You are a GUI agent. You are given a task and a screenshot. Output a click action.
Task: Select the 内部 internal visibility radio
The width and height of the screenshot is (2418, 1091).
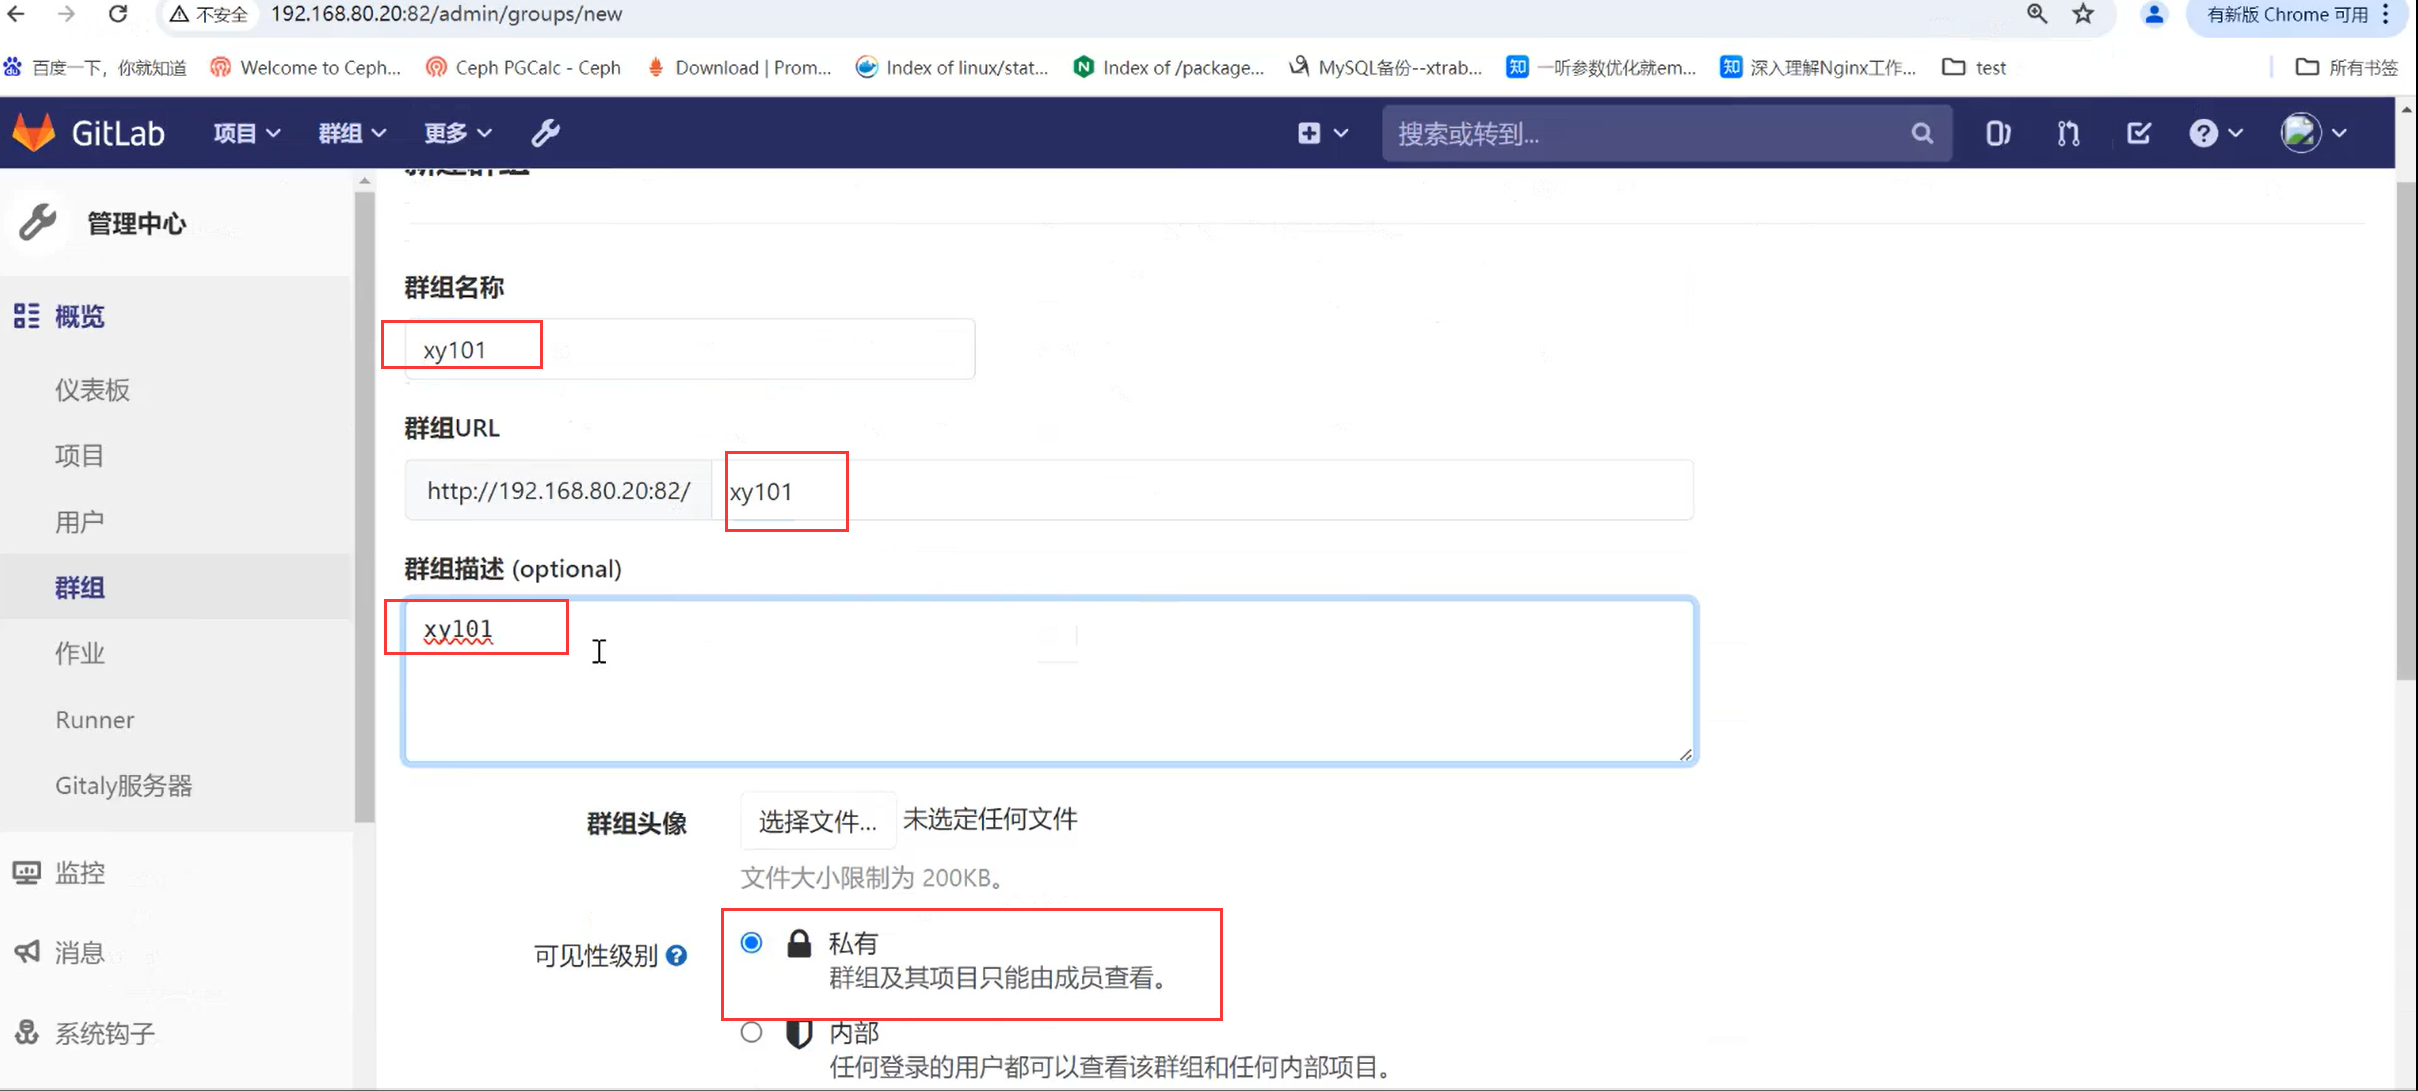point(751,1032)
